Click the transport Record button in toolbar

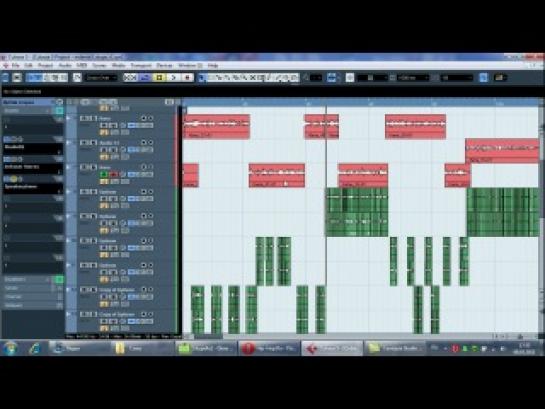pyautogui.click(x=187, y=77)
